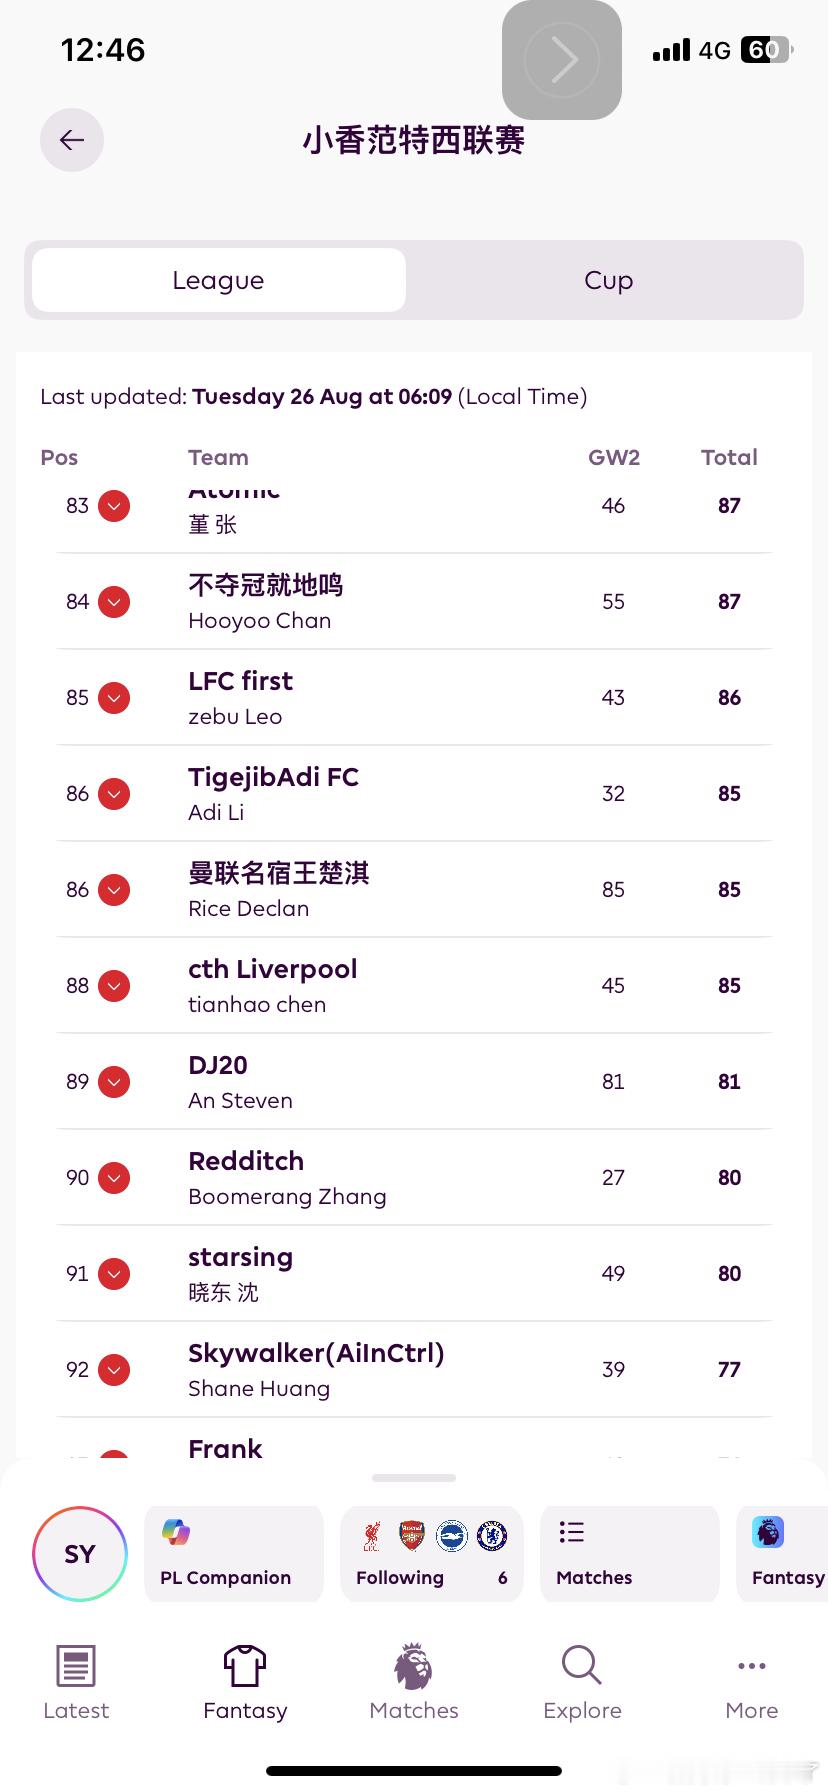Viewport: 828px width, 1792px height.
Task: Open PL Companion card
Action: tap(234, 1554)
